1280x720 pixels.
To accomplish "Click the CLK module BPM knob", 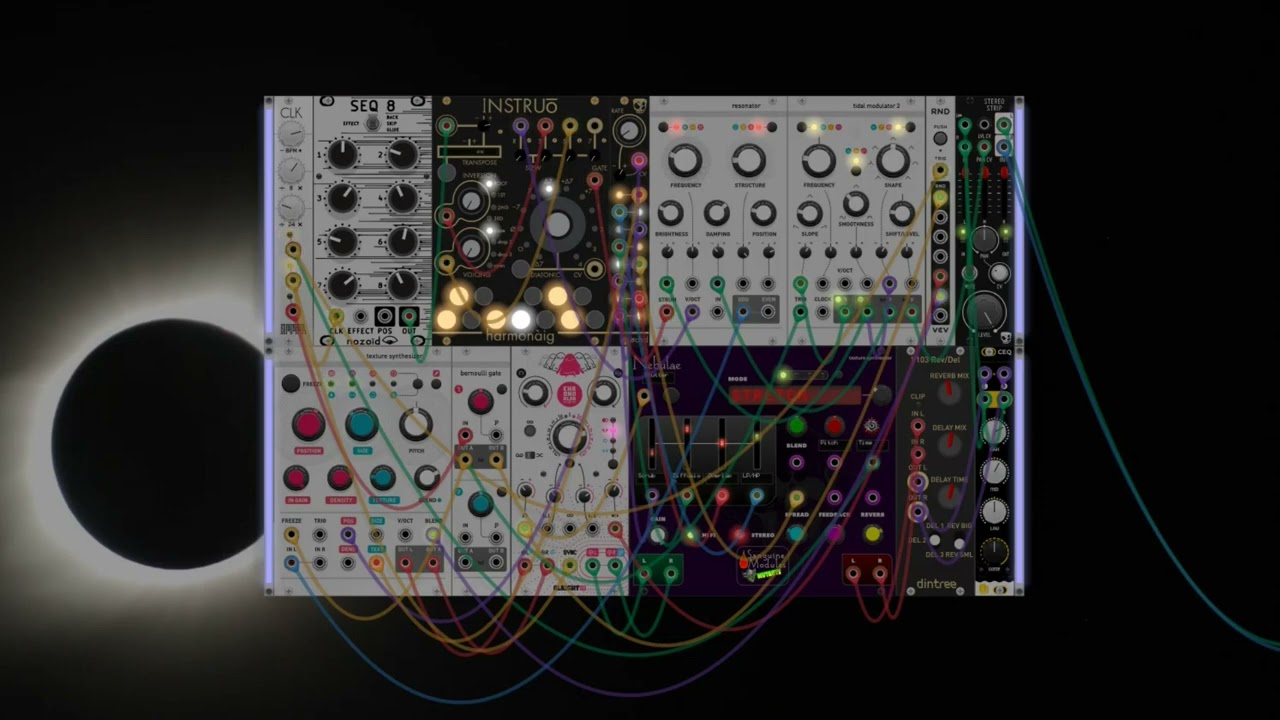I will click(291, 135).
